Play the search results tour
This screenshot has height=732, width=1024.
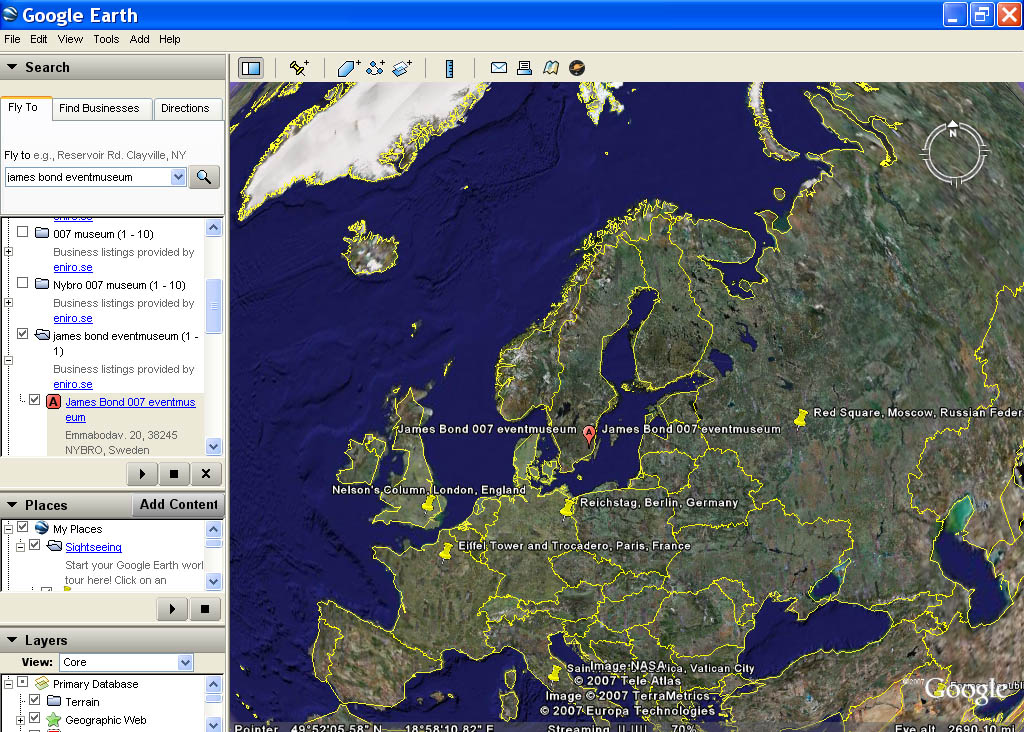(141, 473)
